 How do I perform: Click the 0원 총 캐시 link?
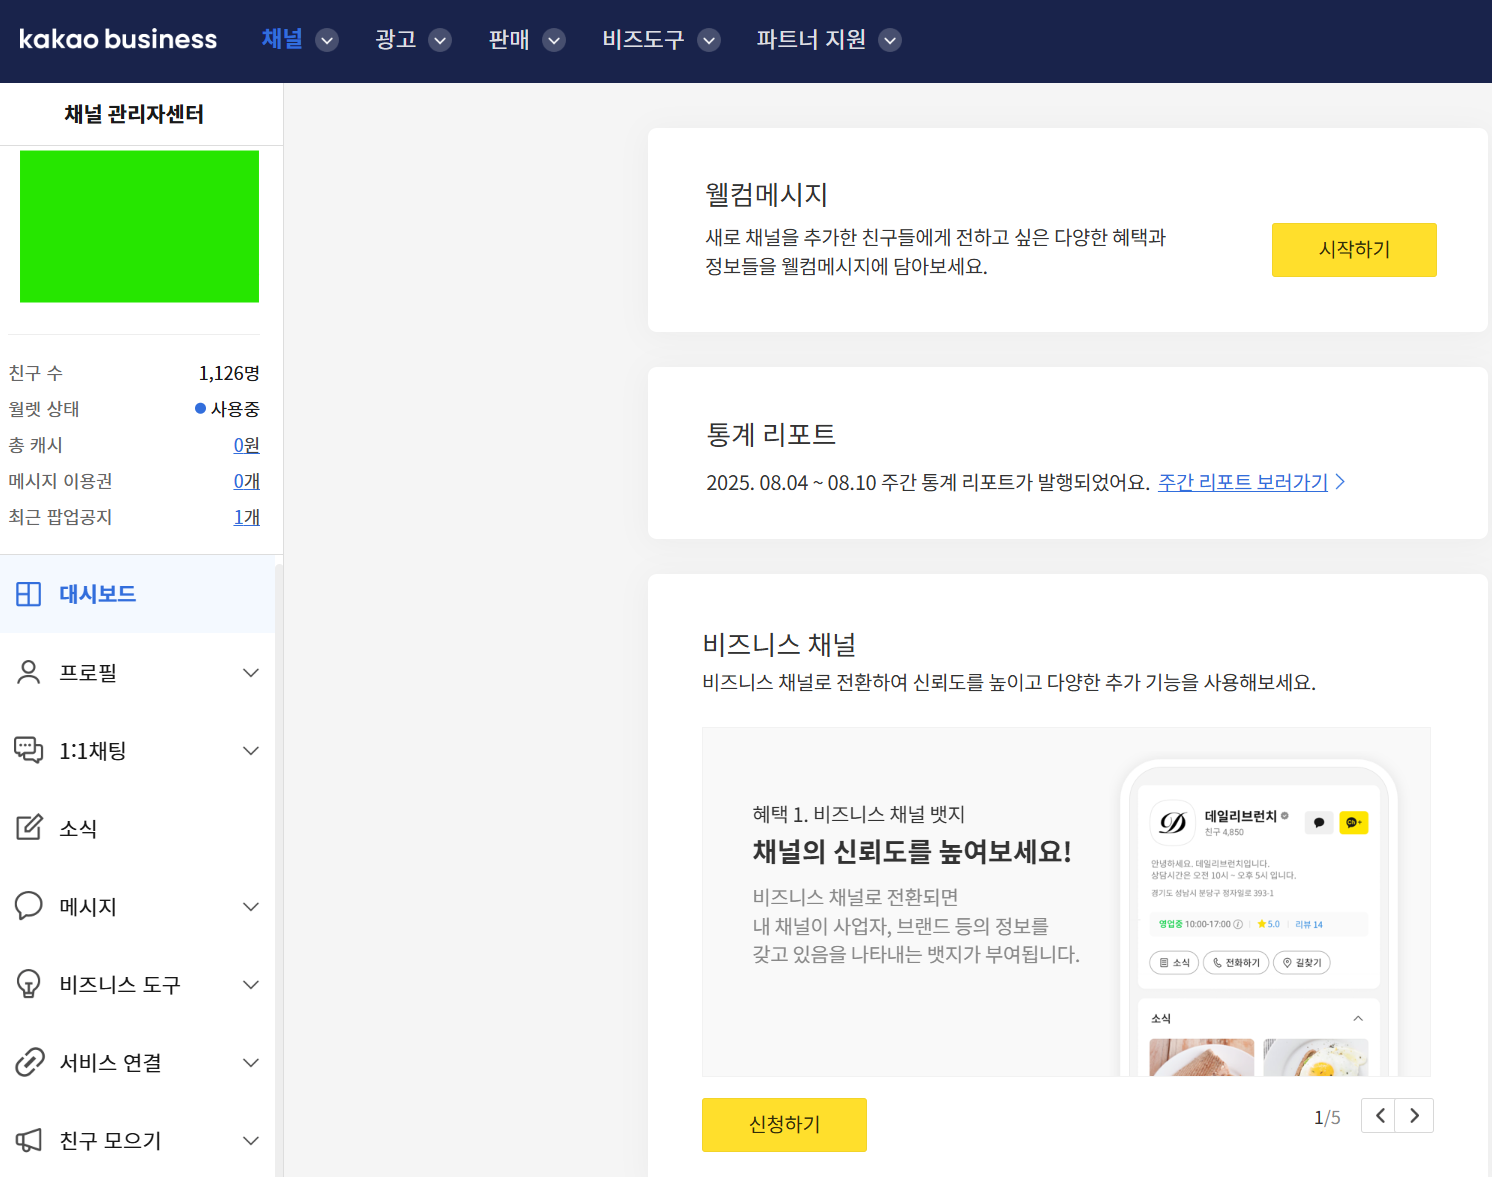point(247,445)
